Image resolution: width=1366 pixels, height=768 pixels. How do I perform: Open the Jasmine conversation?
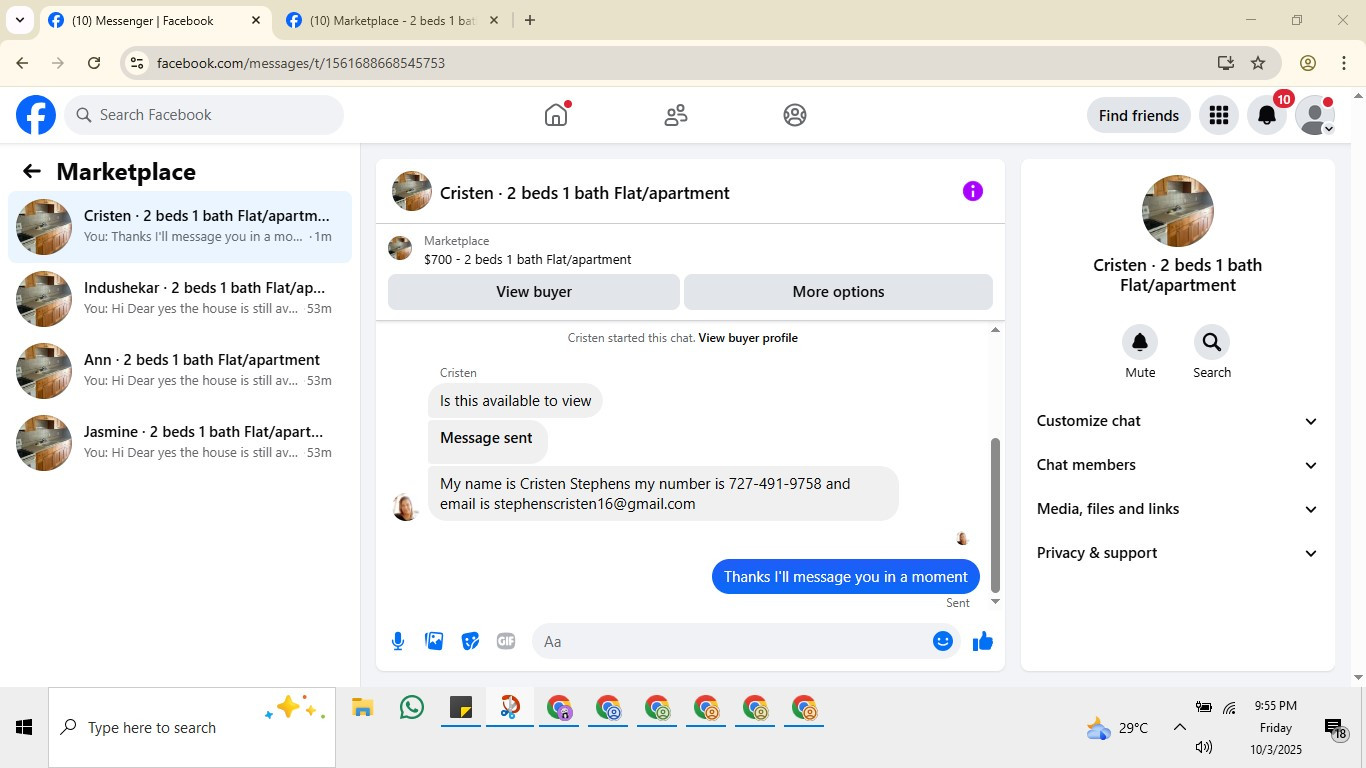(x=180, y=443)
